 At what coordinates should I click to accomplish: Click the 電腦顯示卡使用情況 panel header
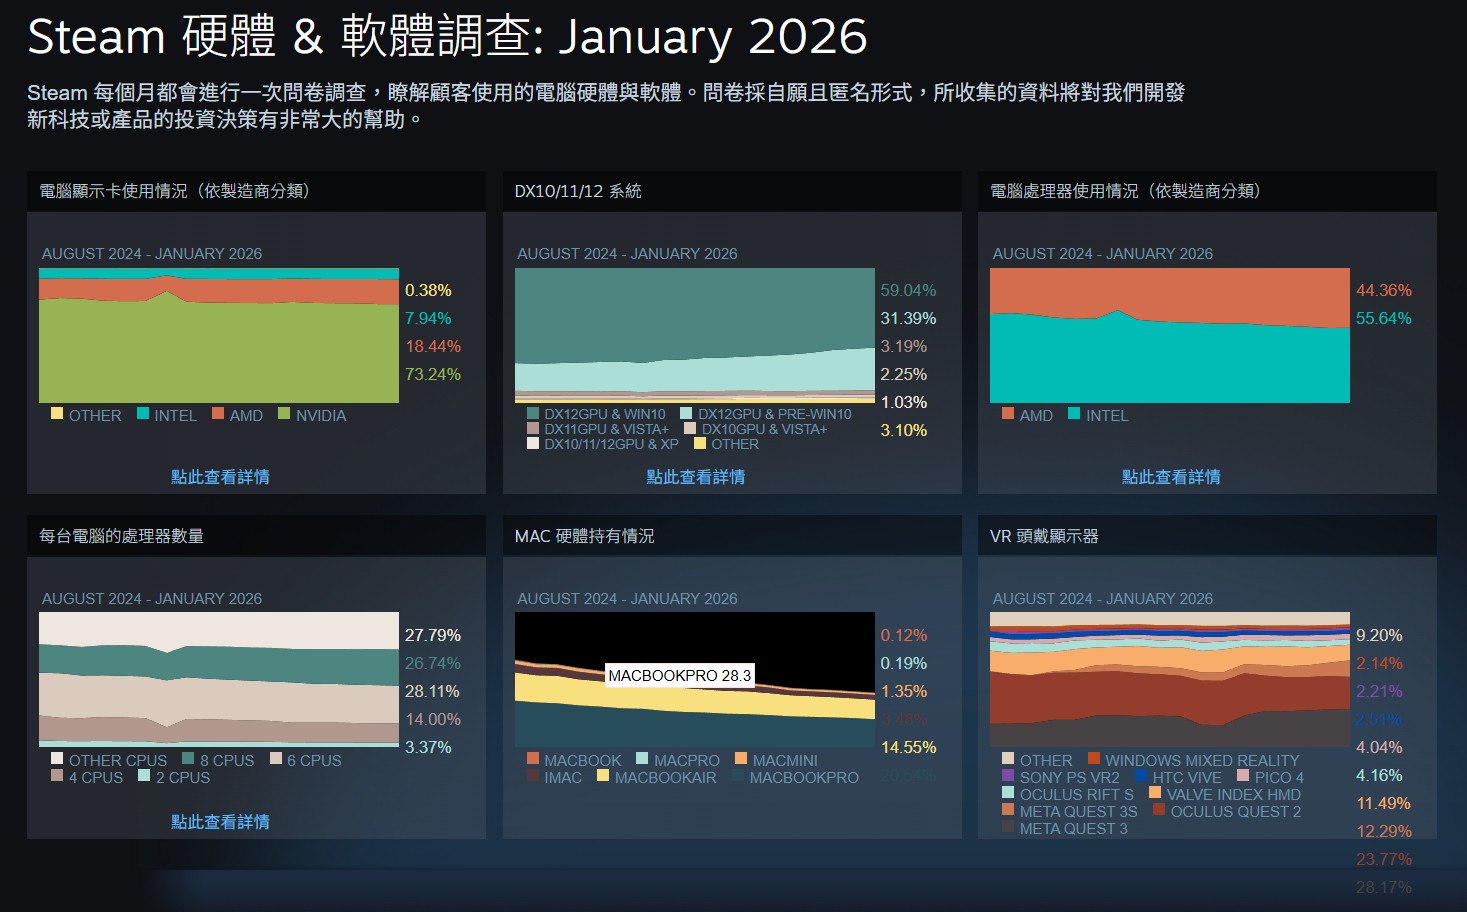[172, 192]
